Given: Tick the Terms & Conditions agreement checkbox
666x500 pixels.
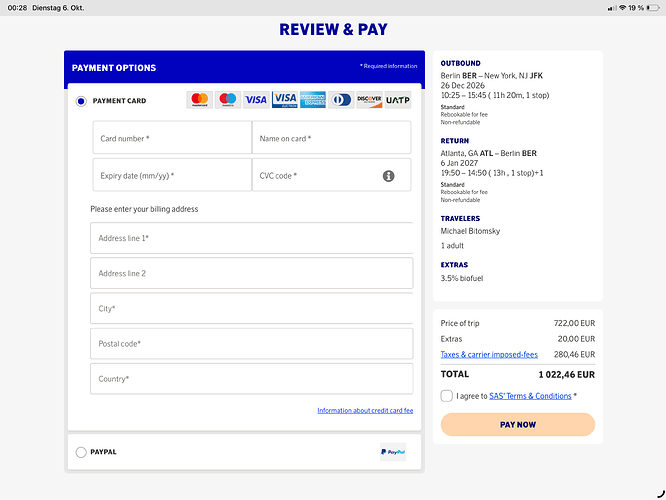Looking at the screenshot, I should pyautogui.click(x=446, y=396).
